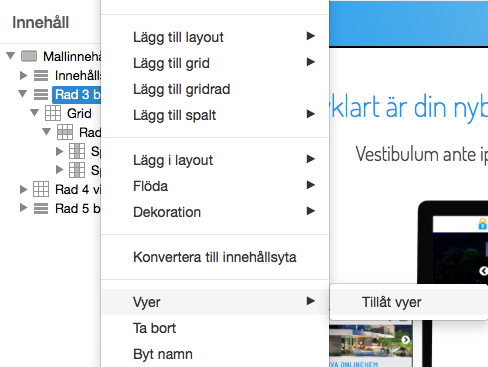Click the slideshow previous arrow in tablet

[484, 271]
